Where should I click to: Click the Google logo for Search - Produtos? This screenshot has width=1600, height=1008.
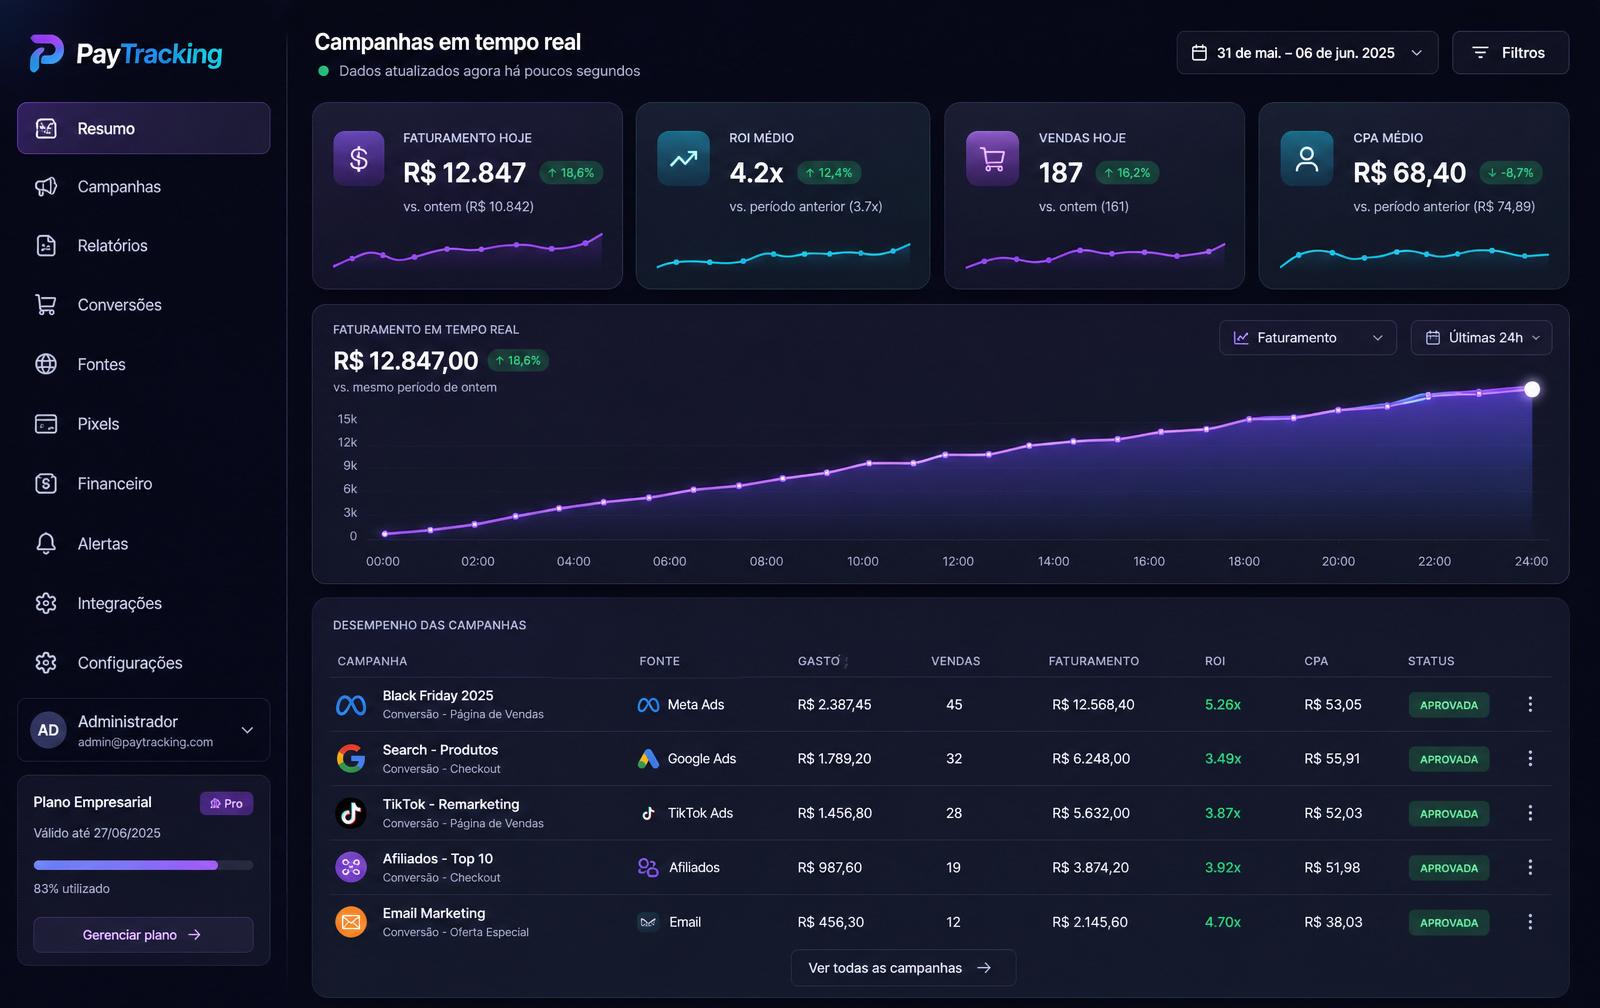pos(351,759)
